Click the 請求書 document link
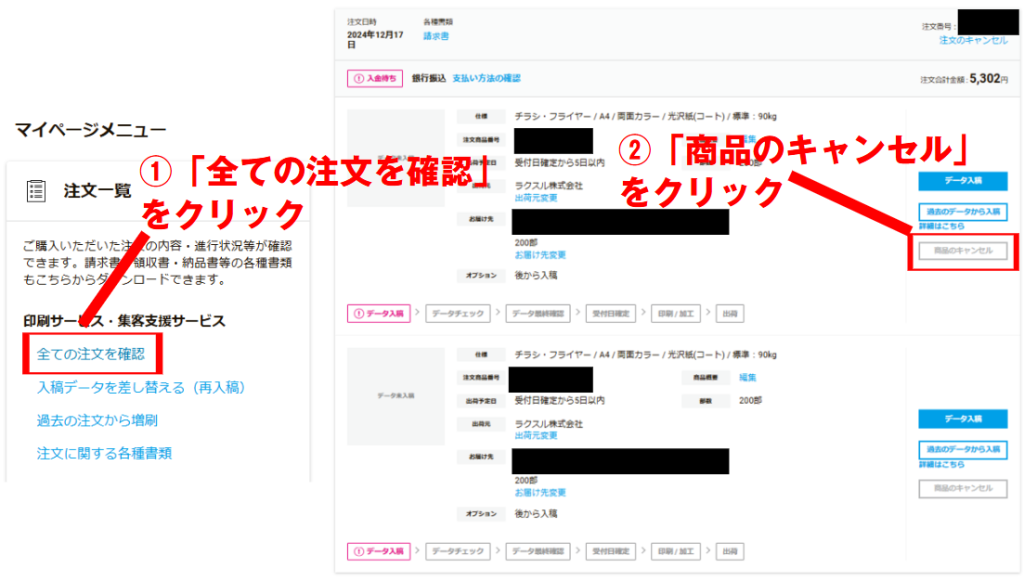The width and height of the screenshot is (1024, 581). (436, 36)
